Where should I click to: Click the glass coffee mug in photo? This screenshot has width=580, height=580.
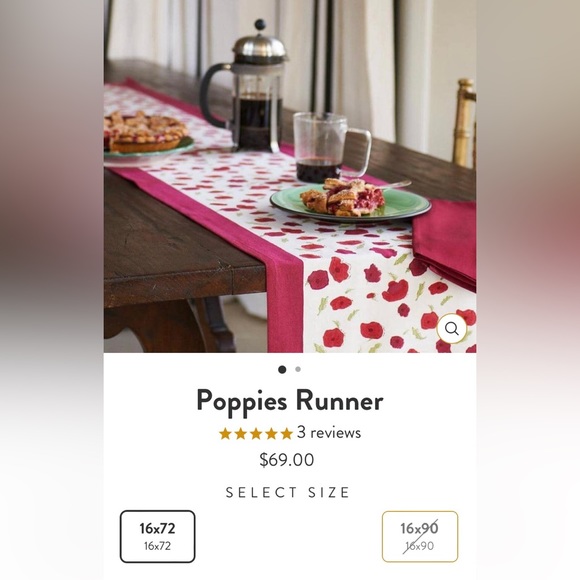[x=331, y=148]
